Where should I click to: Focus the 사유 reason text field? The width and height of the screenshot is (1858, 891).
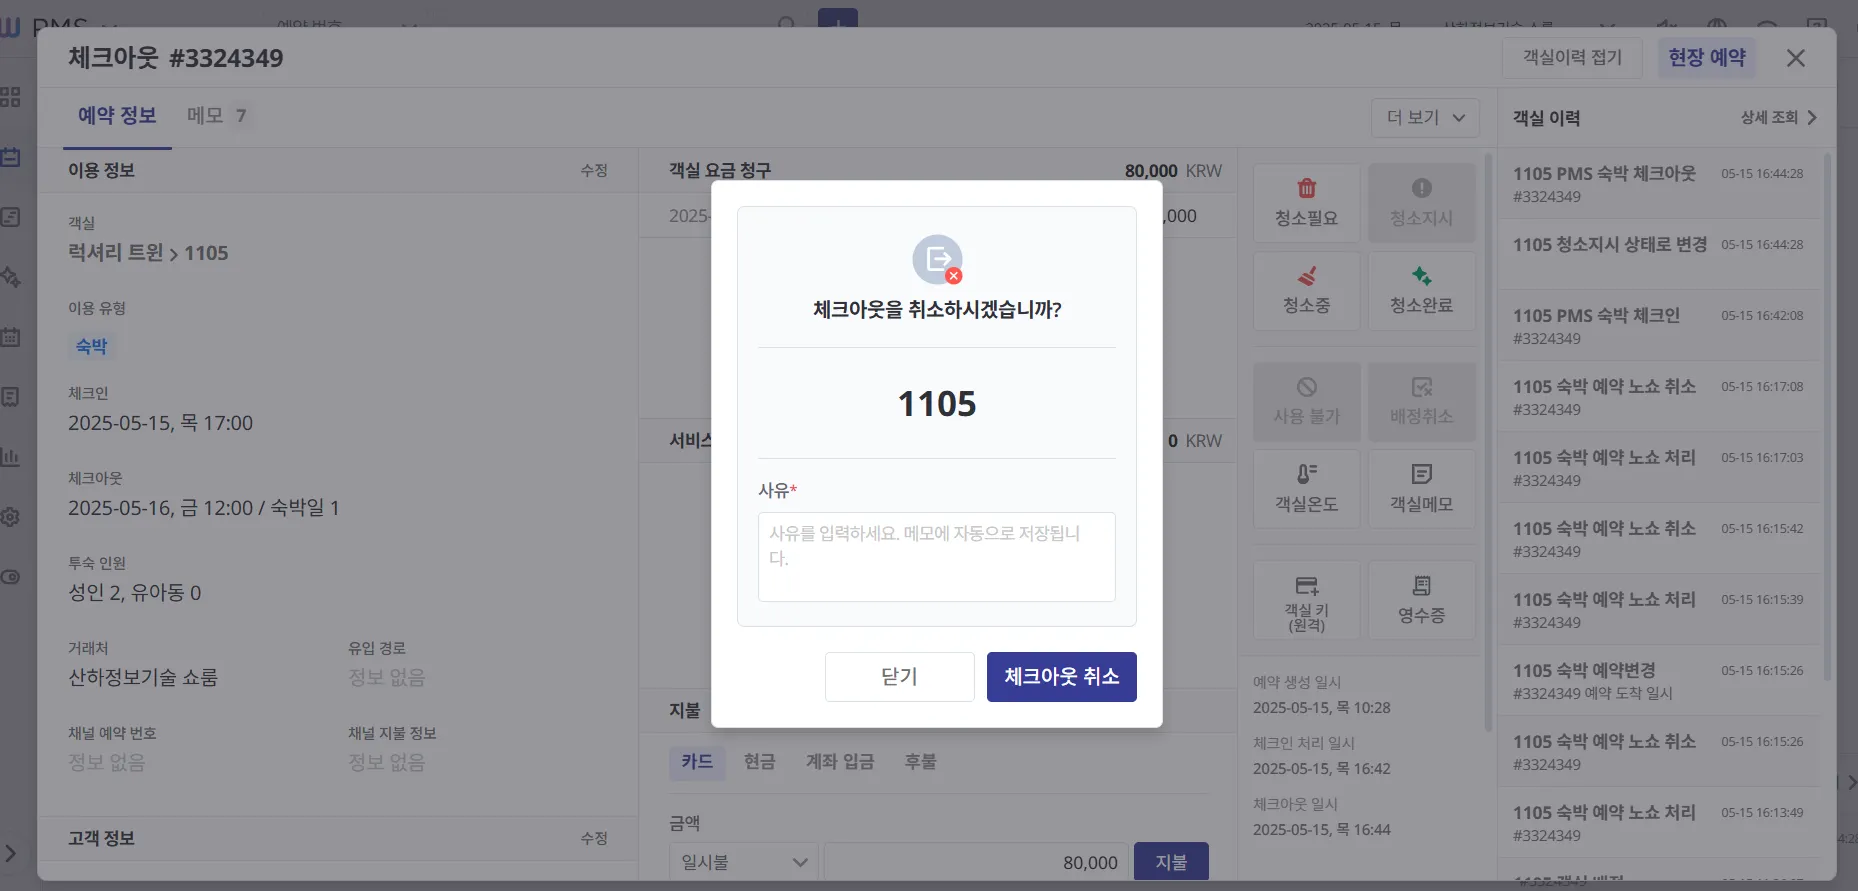pos(936,557)
